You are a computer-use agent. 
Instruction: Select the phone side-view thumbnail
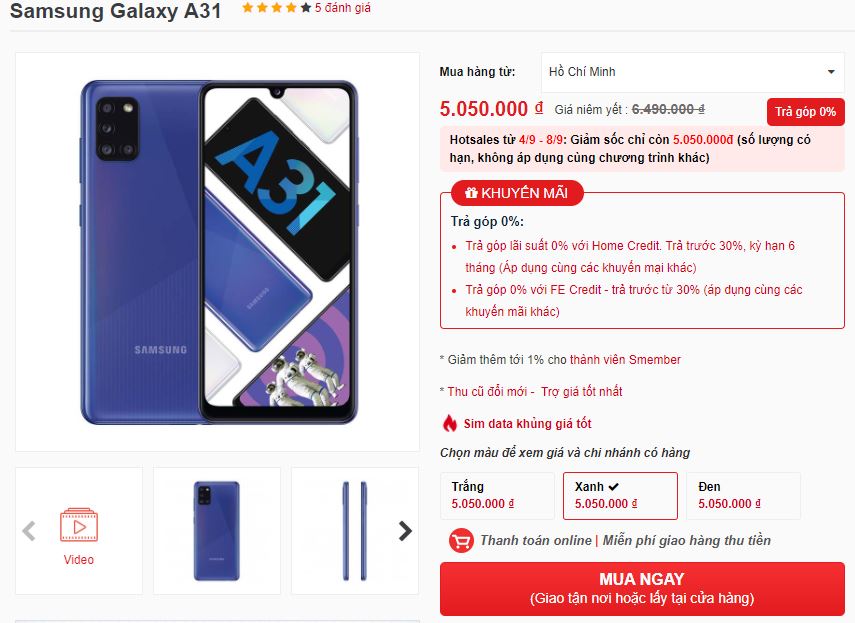(x=355, y=530)
